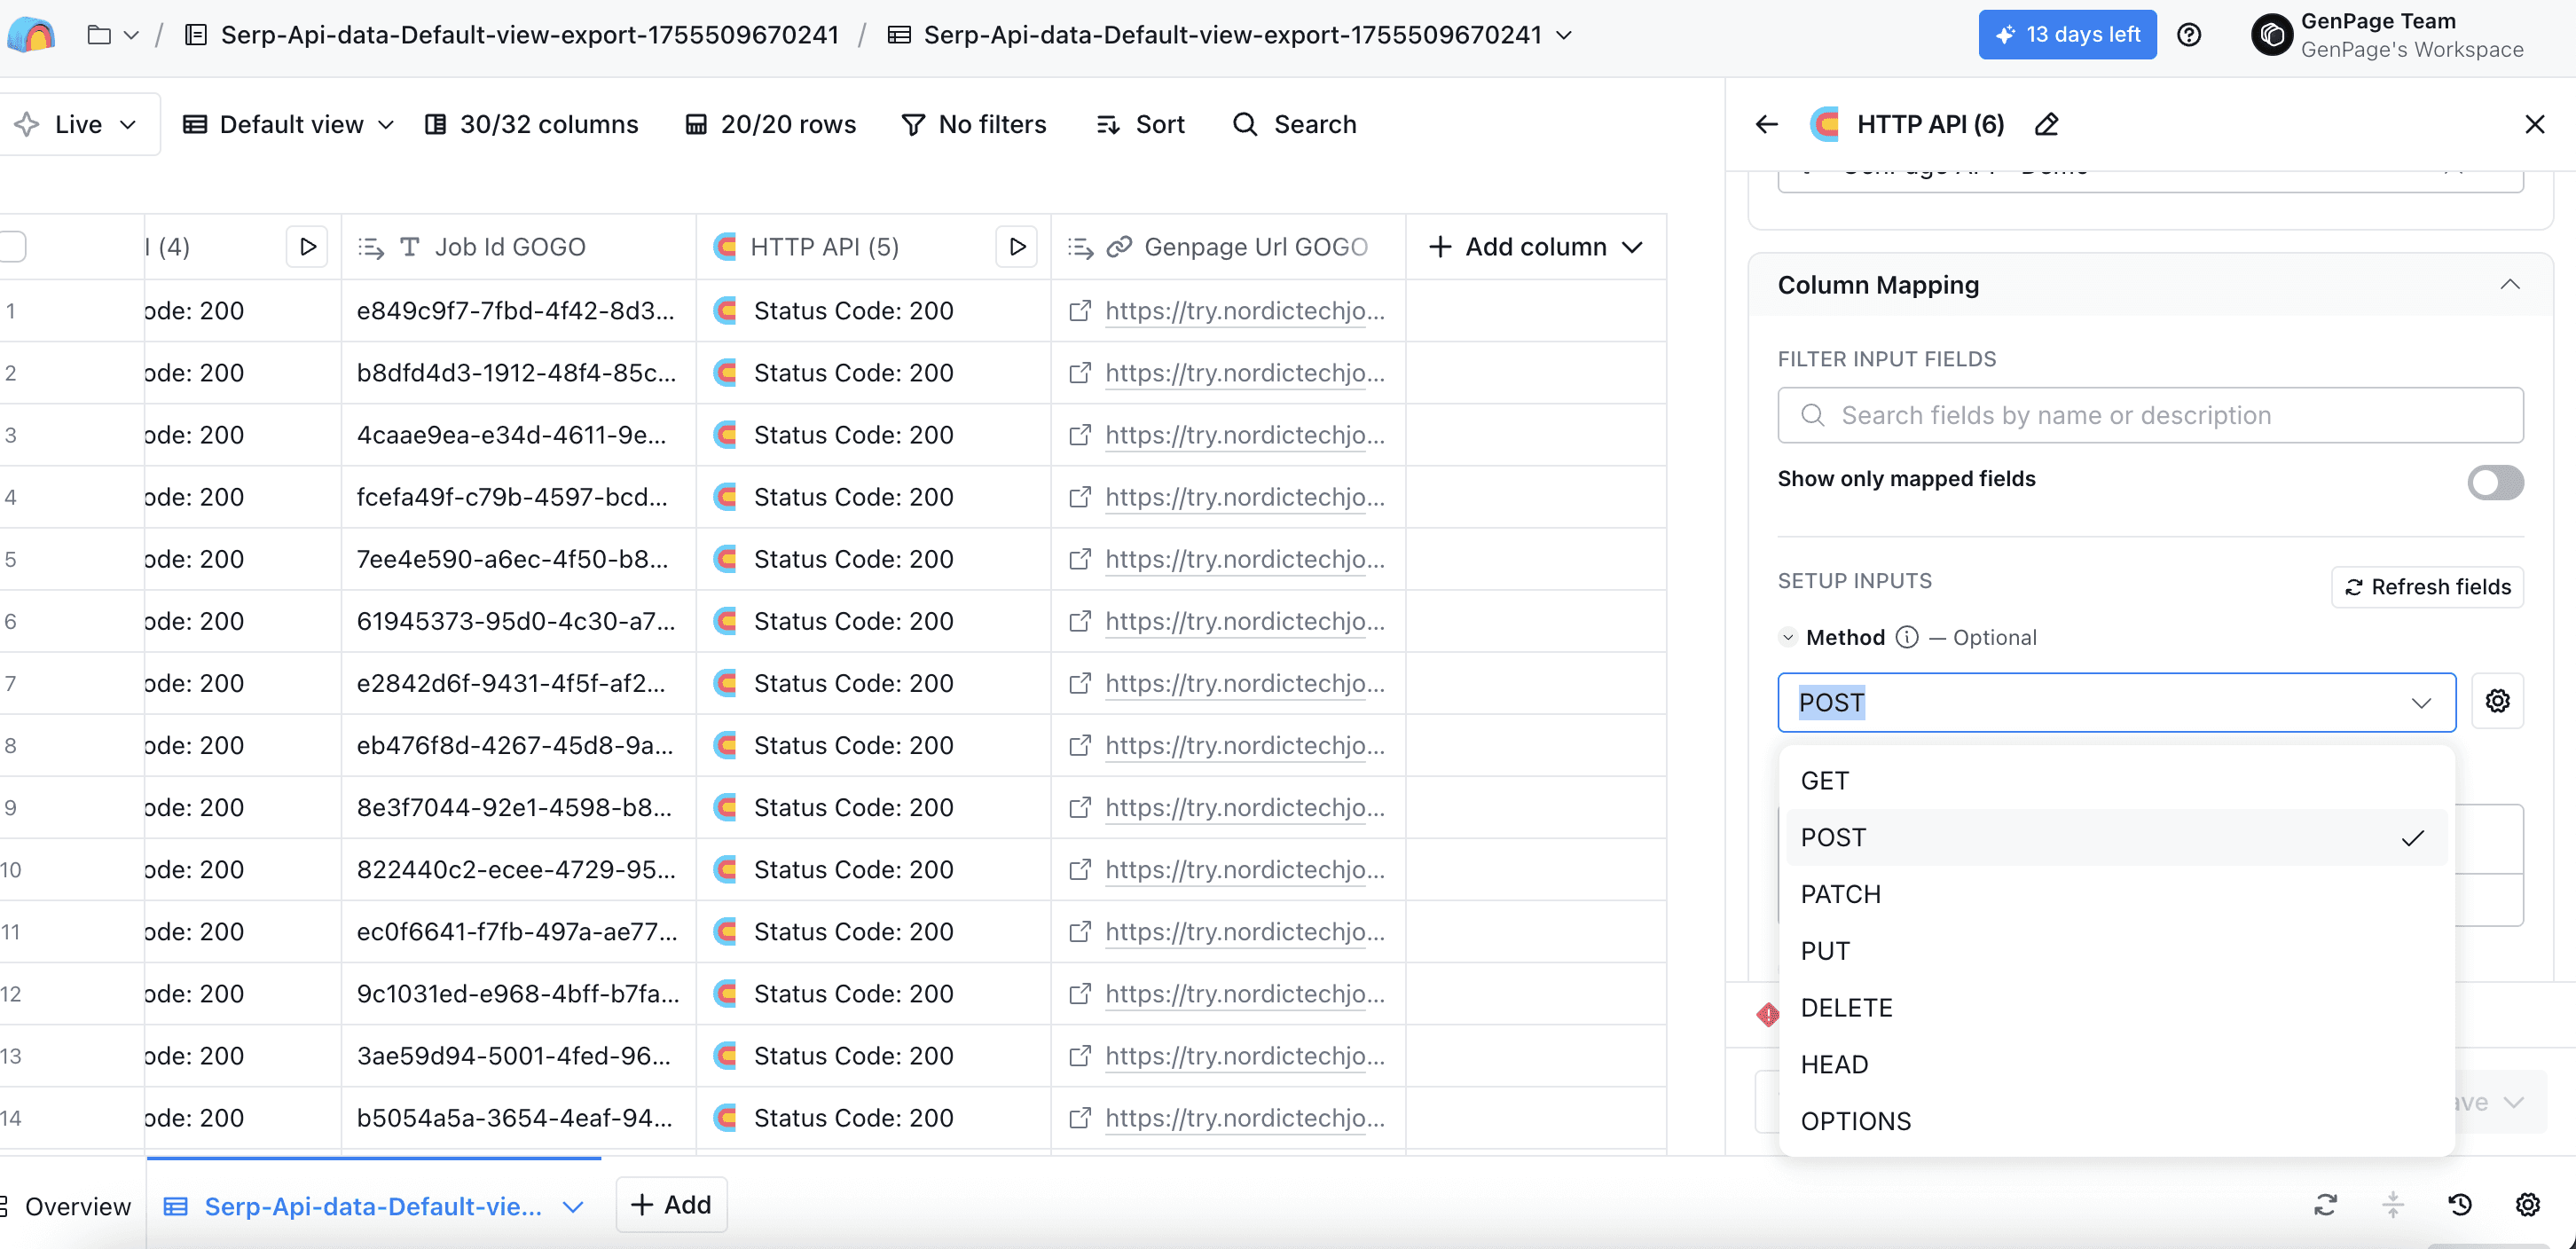Open version history clock icon at bottom

[x=2460, y=1204]
